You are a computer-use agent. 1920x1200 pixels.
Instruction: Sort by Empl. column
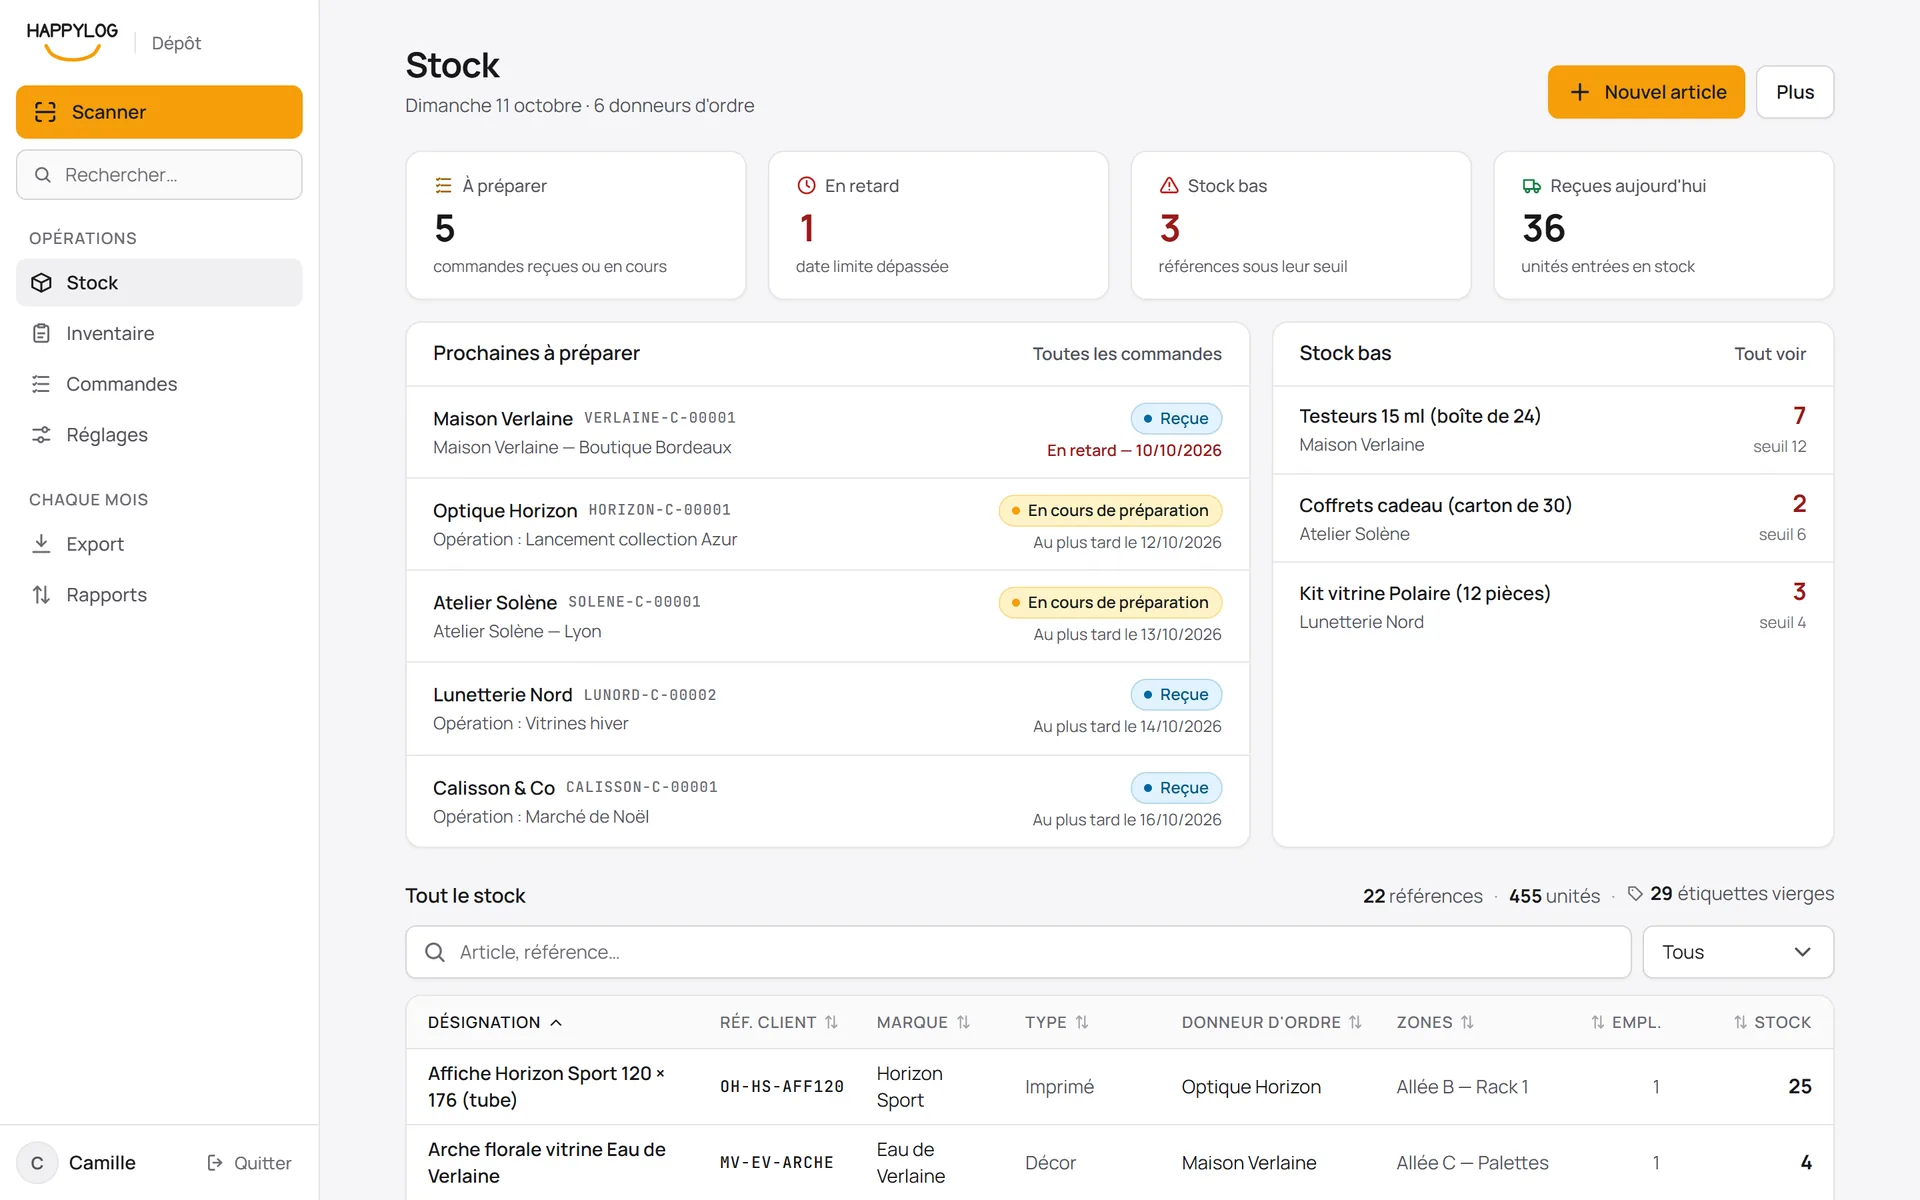pyautogui.click(x=1626, y=1022)
